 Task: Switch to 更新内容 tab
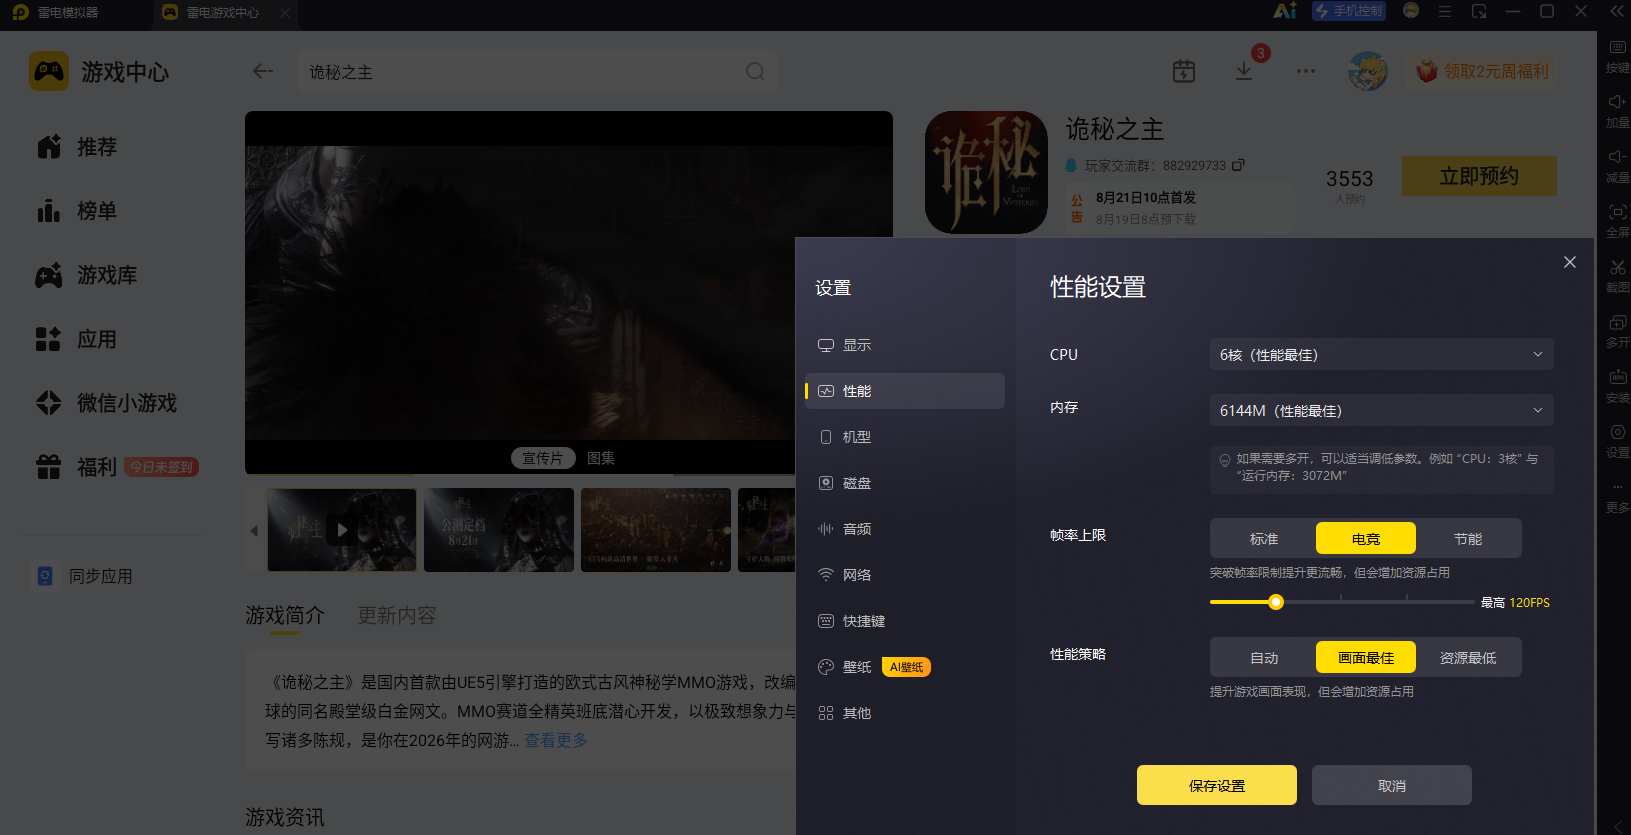(397, 615)
